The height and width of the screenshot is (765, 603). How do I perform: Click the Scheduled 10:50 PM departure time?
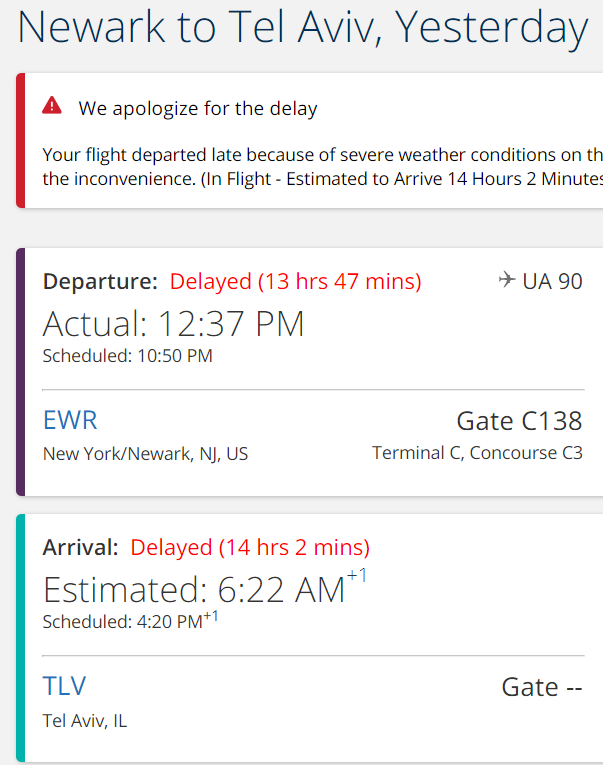pyautogui.click(x=127, y=356)
